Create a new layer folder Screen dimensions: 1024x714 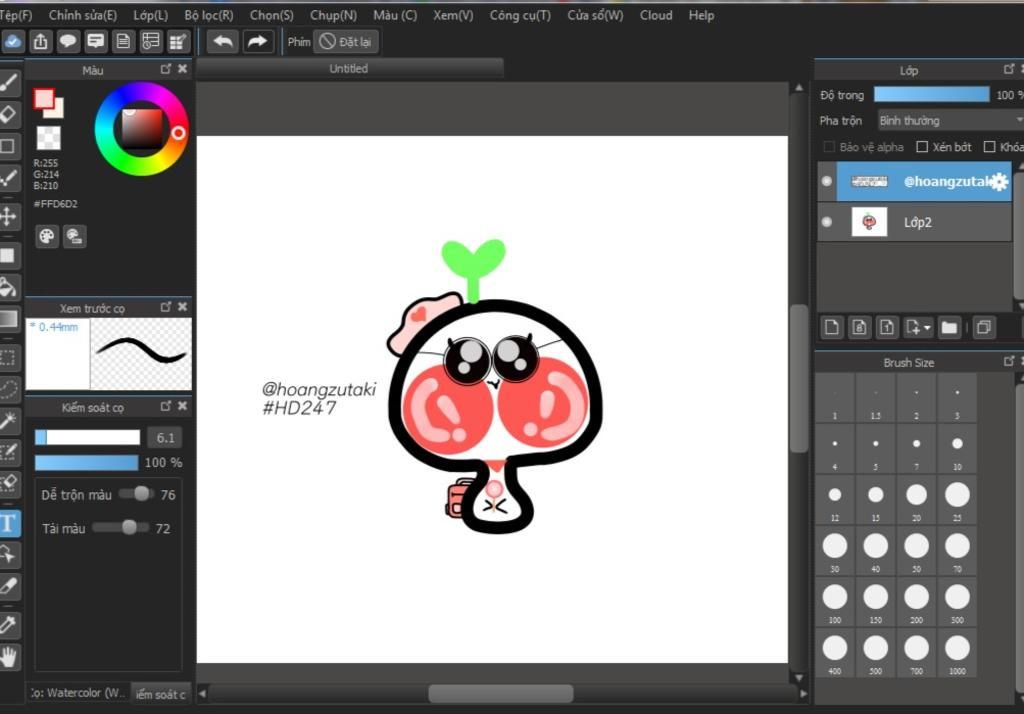tap(949, 327)
